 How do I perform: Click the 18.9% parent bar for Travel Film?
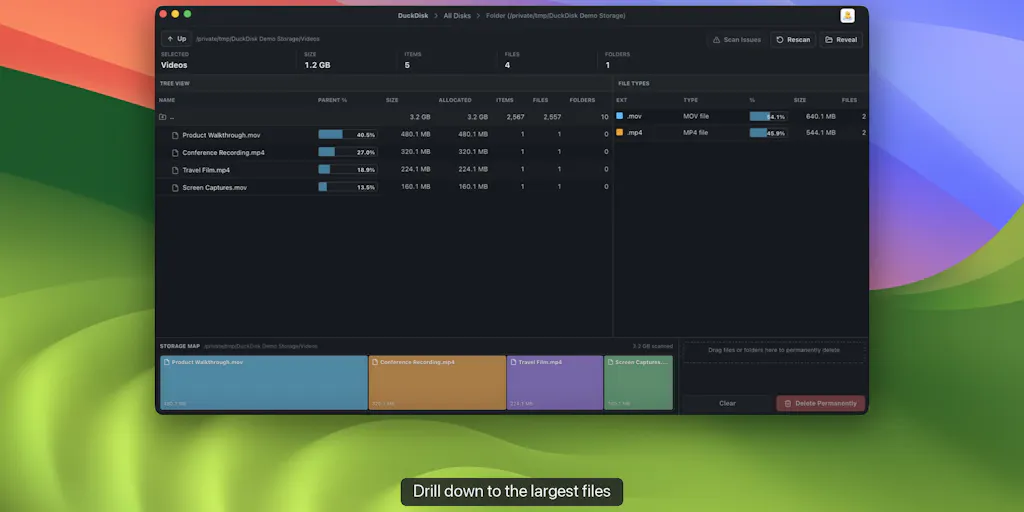point(347,170)
